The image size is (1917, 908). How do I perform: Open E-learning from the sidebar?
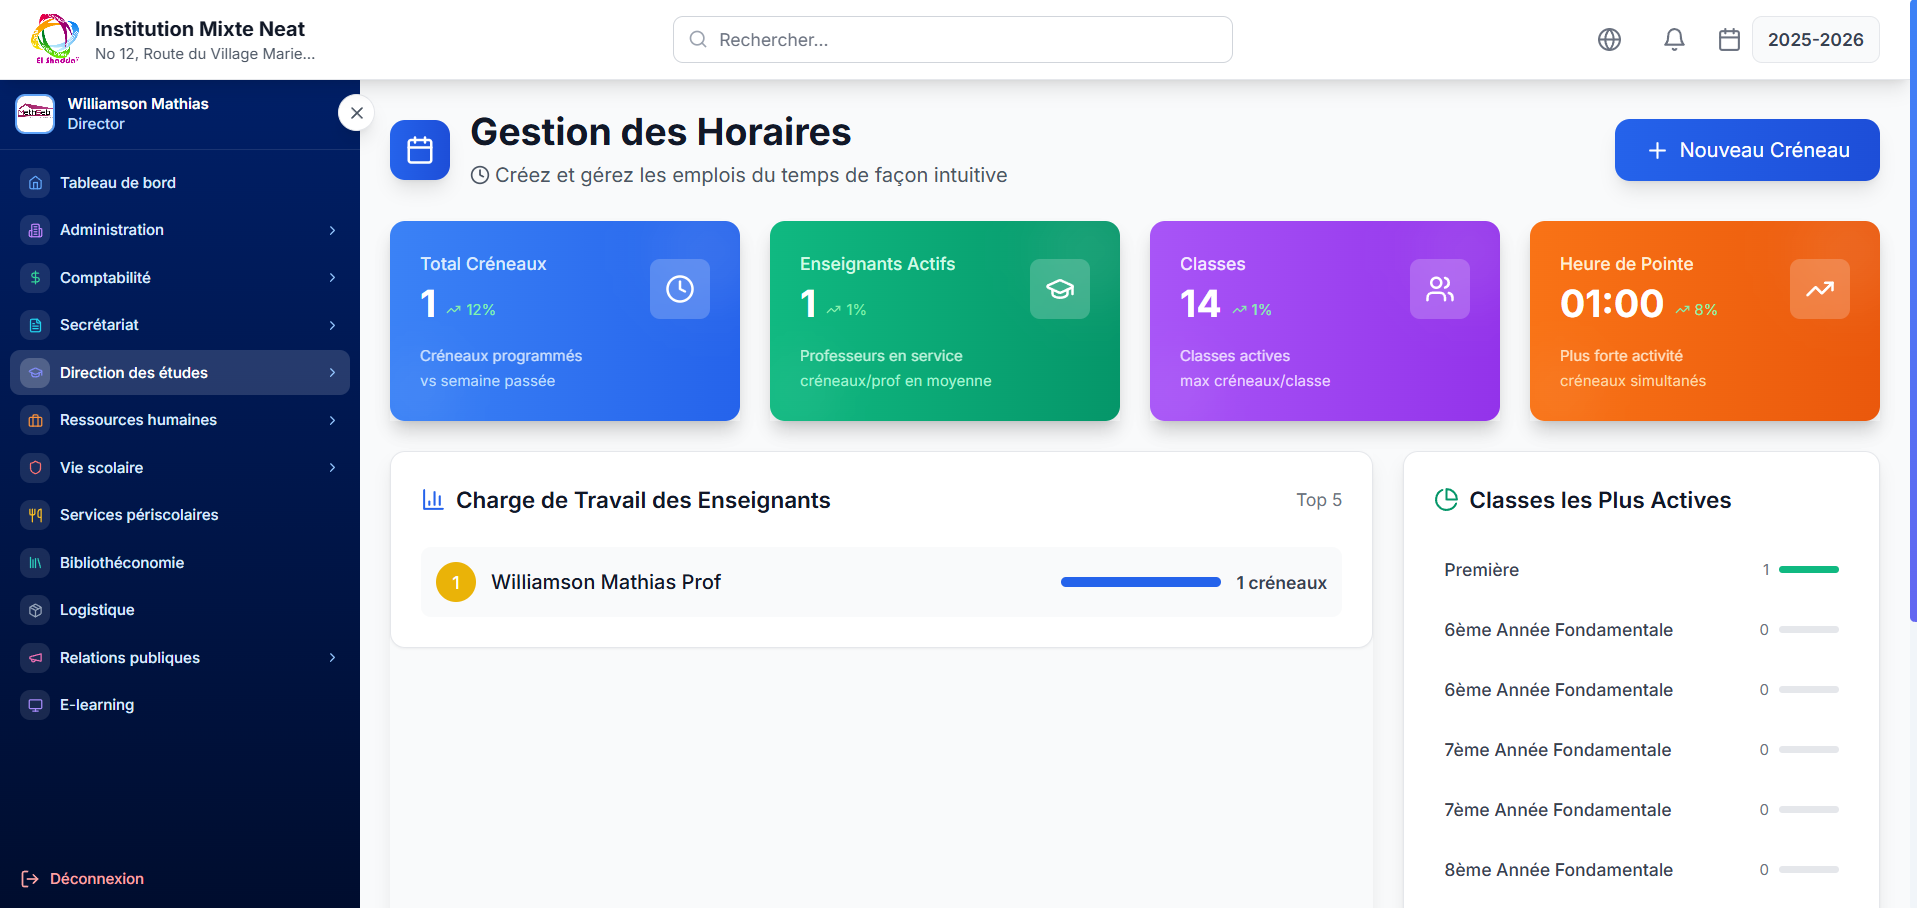97,705
